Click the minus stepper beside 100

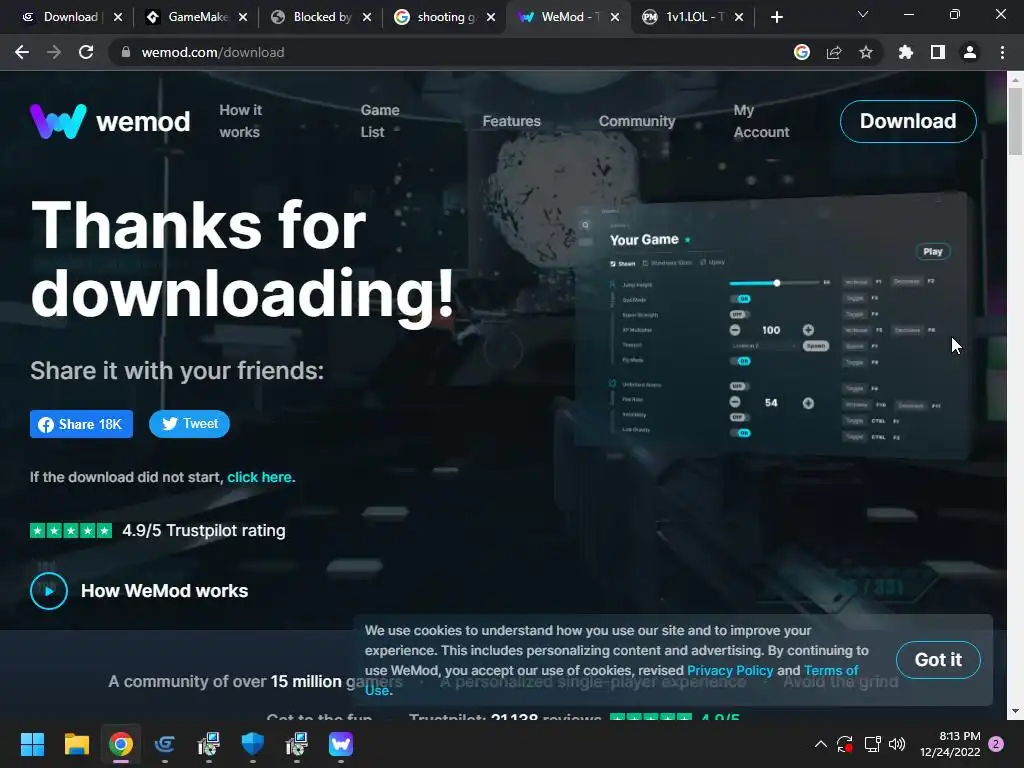pos(735,330)
